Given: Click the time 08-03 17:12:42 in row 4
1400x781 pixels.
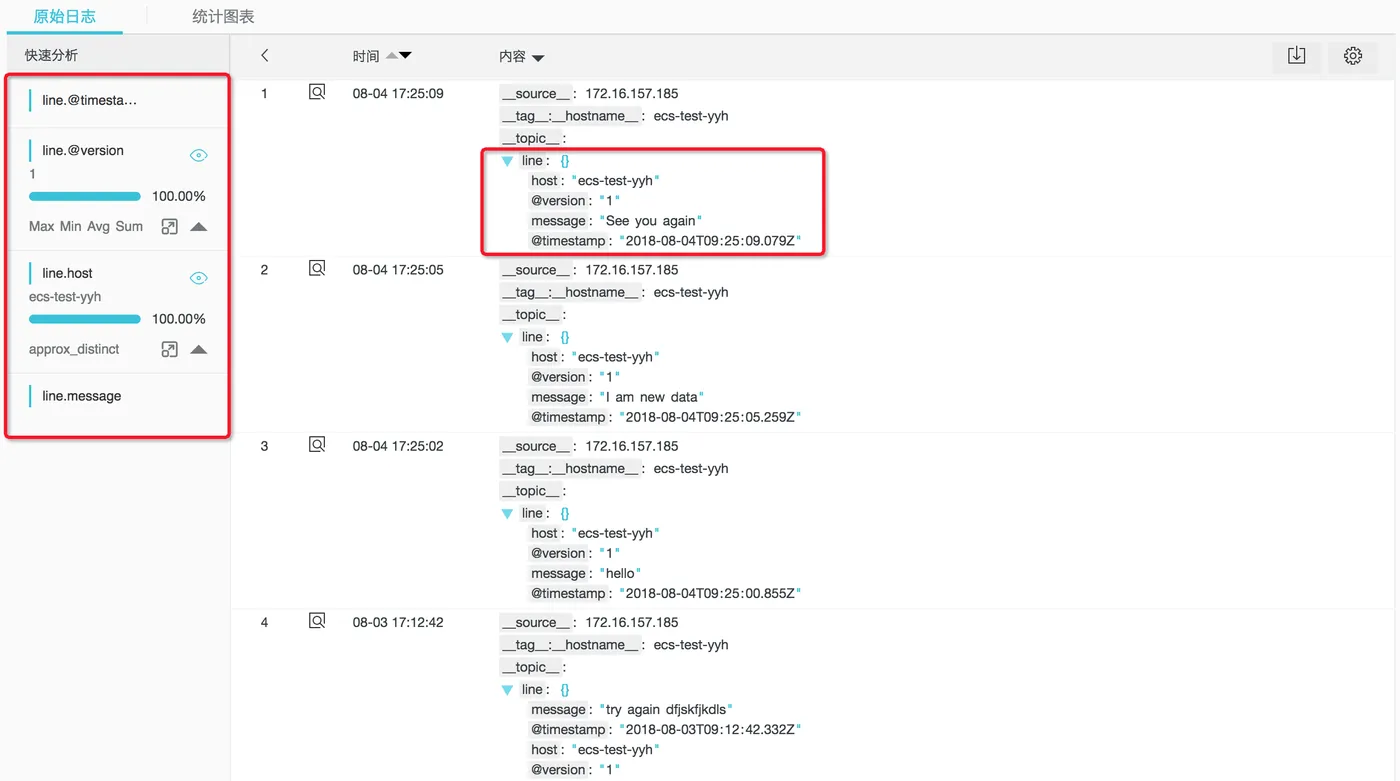Looking at the screenshot, I should point(398,621).
